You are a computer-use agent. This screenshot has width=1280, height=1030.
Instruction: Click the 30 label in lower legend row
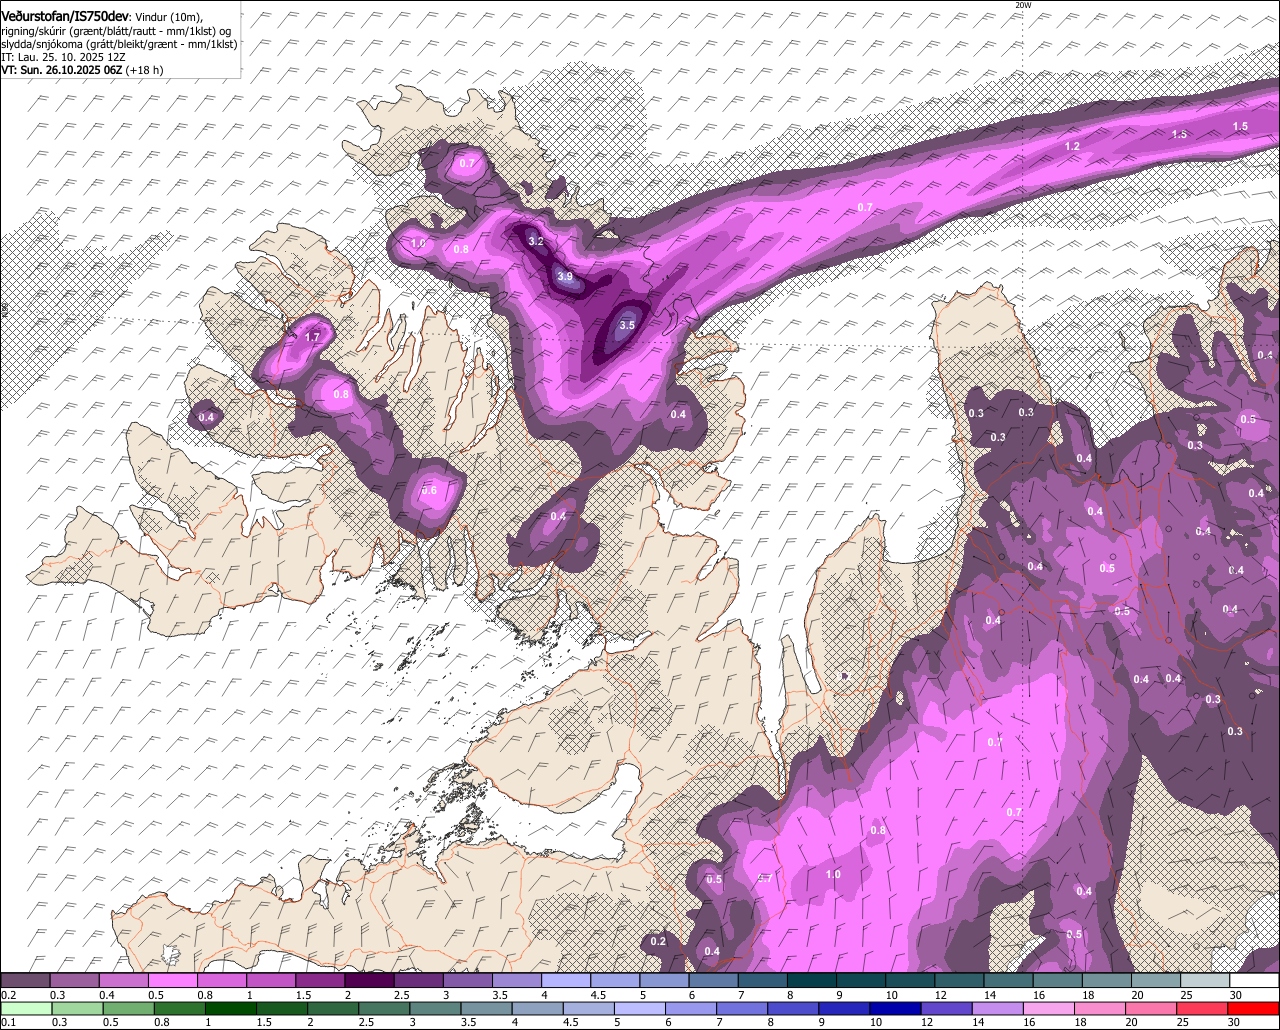tap(1236, 1022)
